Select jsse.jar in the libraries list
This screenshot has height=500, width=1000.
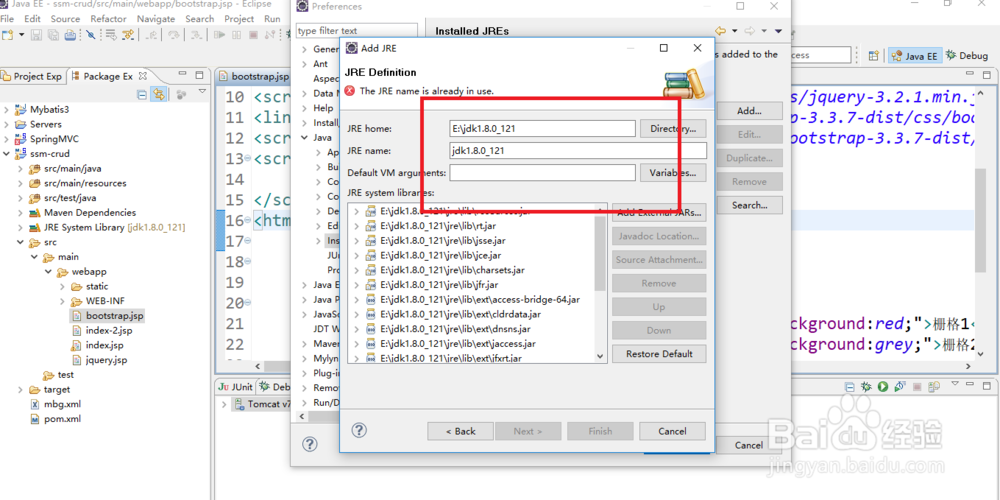pyautogui.click(x=443, y=240)
